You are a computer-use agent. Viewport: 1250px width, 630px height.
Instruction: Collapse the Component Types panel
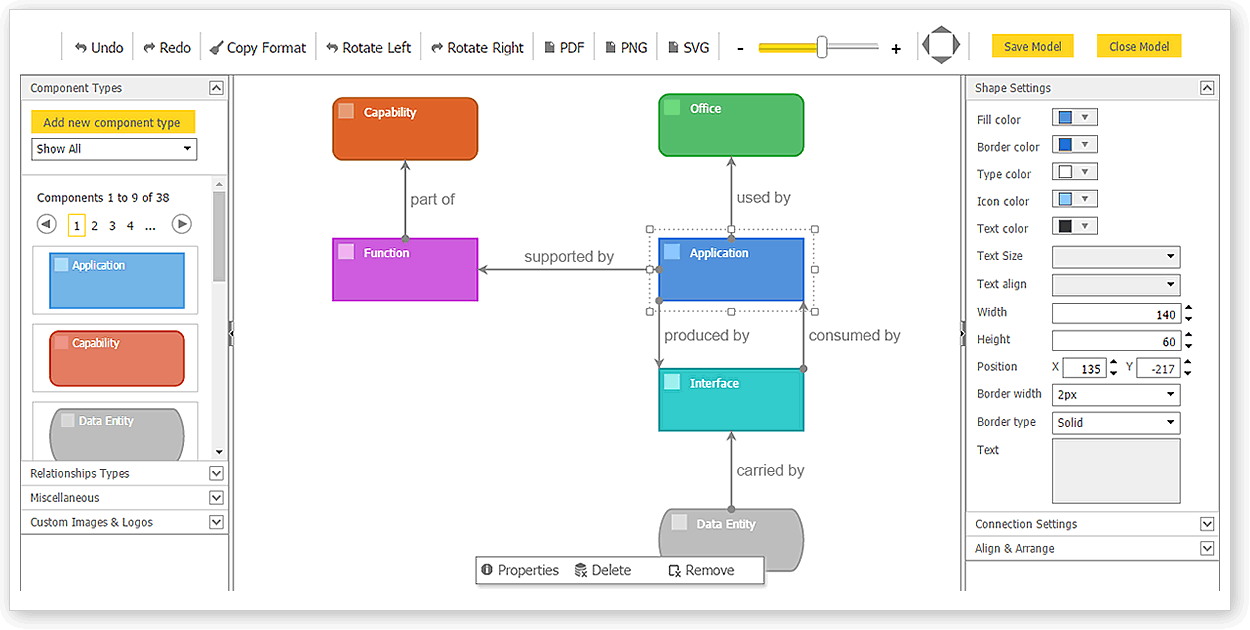[x=216, y=88]
